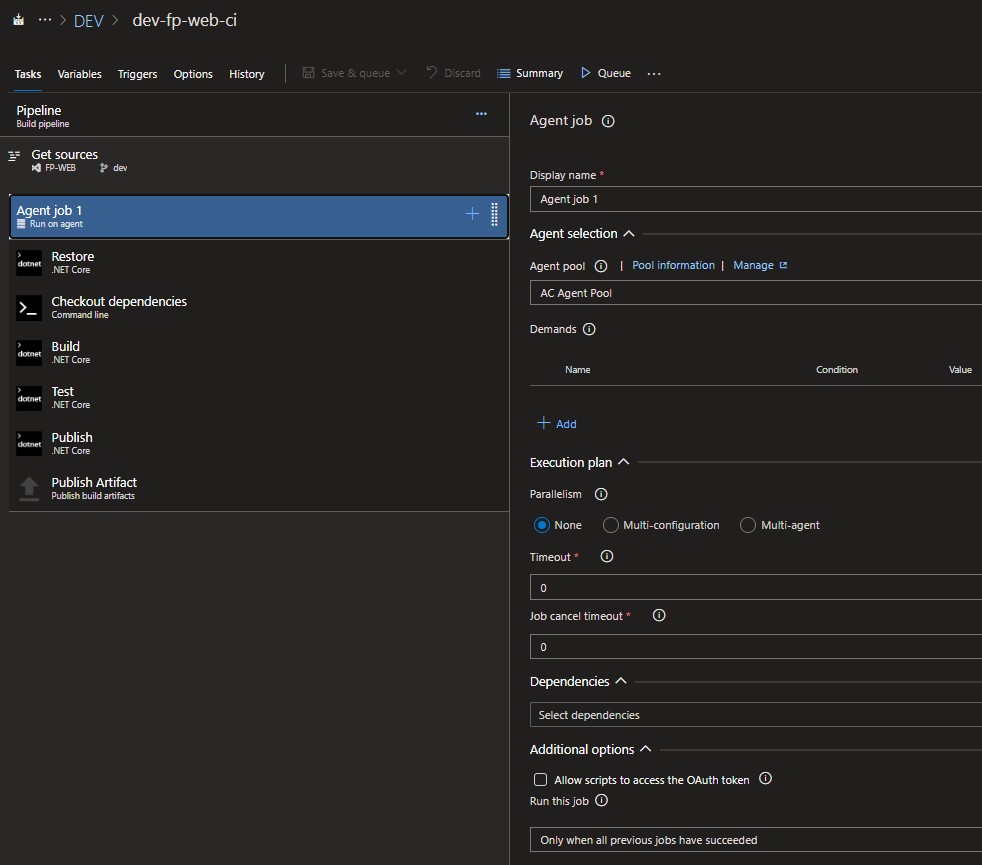Show Job cancel timeout info icon

coord(659,615)
